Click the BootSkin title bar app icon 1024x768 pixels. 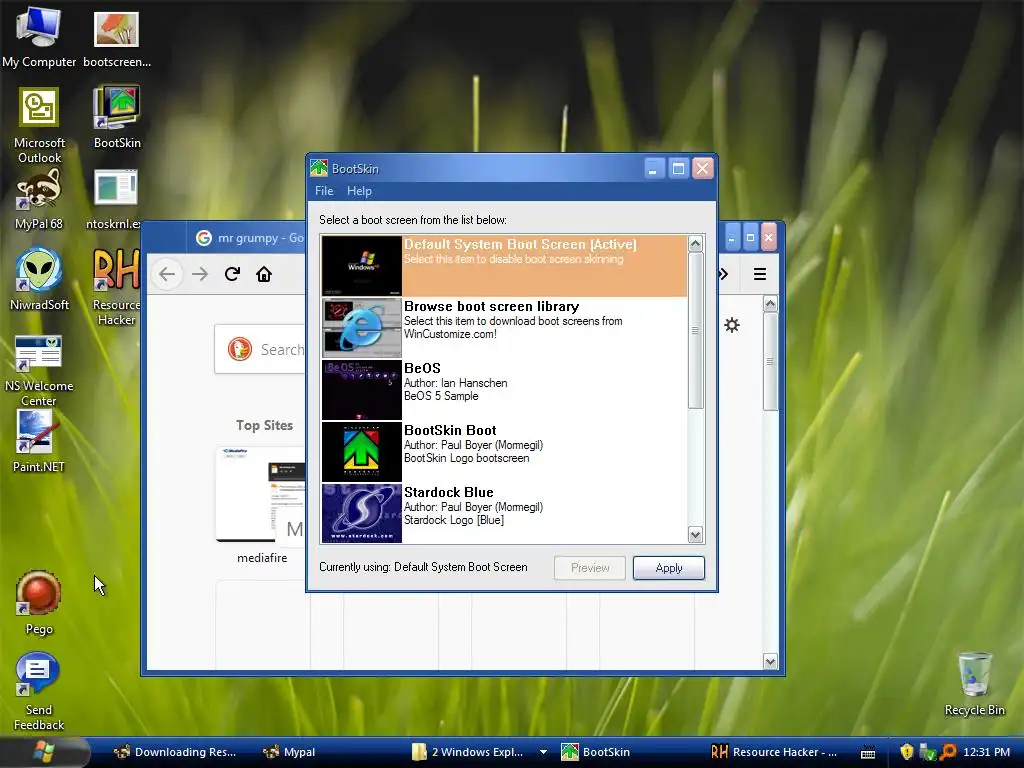pyautogui.click(x=319, y=168)
